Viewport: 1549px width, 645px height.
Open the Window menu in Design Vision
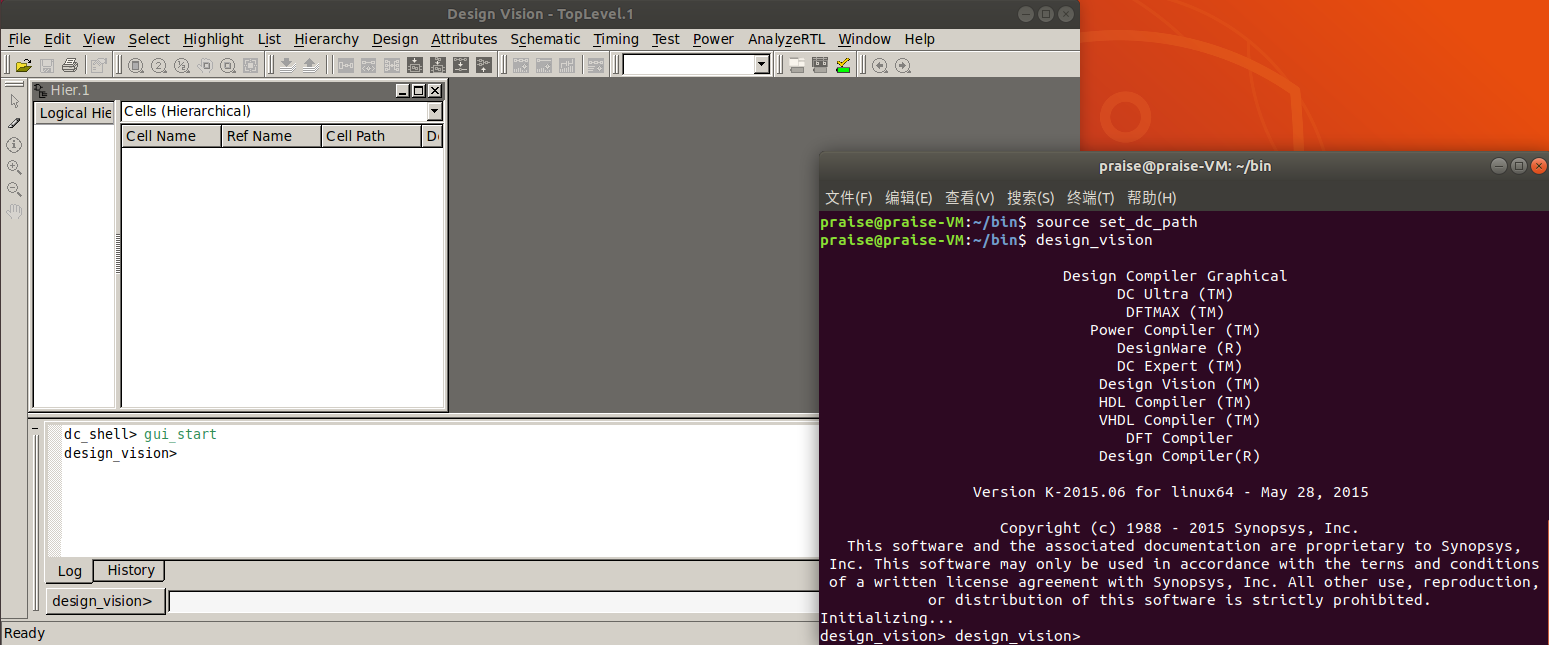(864, 39)
